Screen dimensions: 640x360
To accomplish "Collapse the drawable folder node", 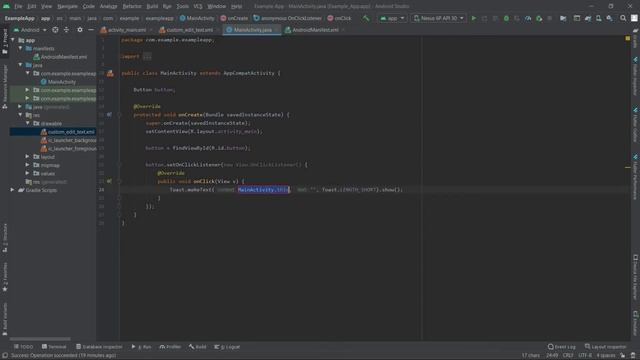I will (x=28, y=123).
